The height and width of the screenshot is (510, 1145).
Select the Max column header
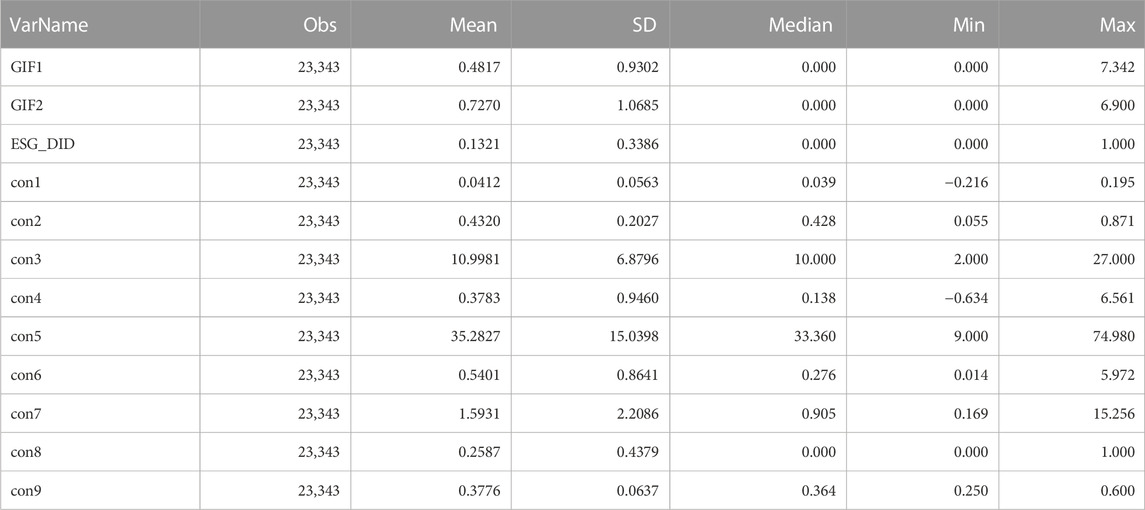1117,25
